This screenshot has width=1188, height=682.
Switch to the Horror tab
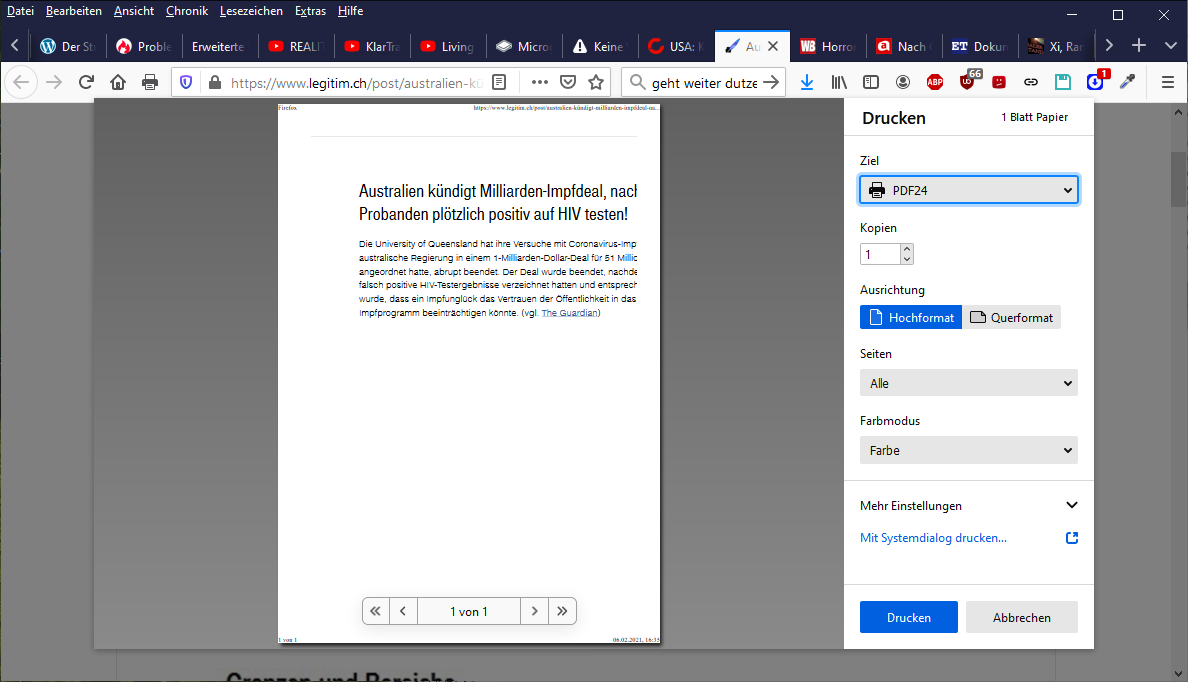tap(827, 46)
